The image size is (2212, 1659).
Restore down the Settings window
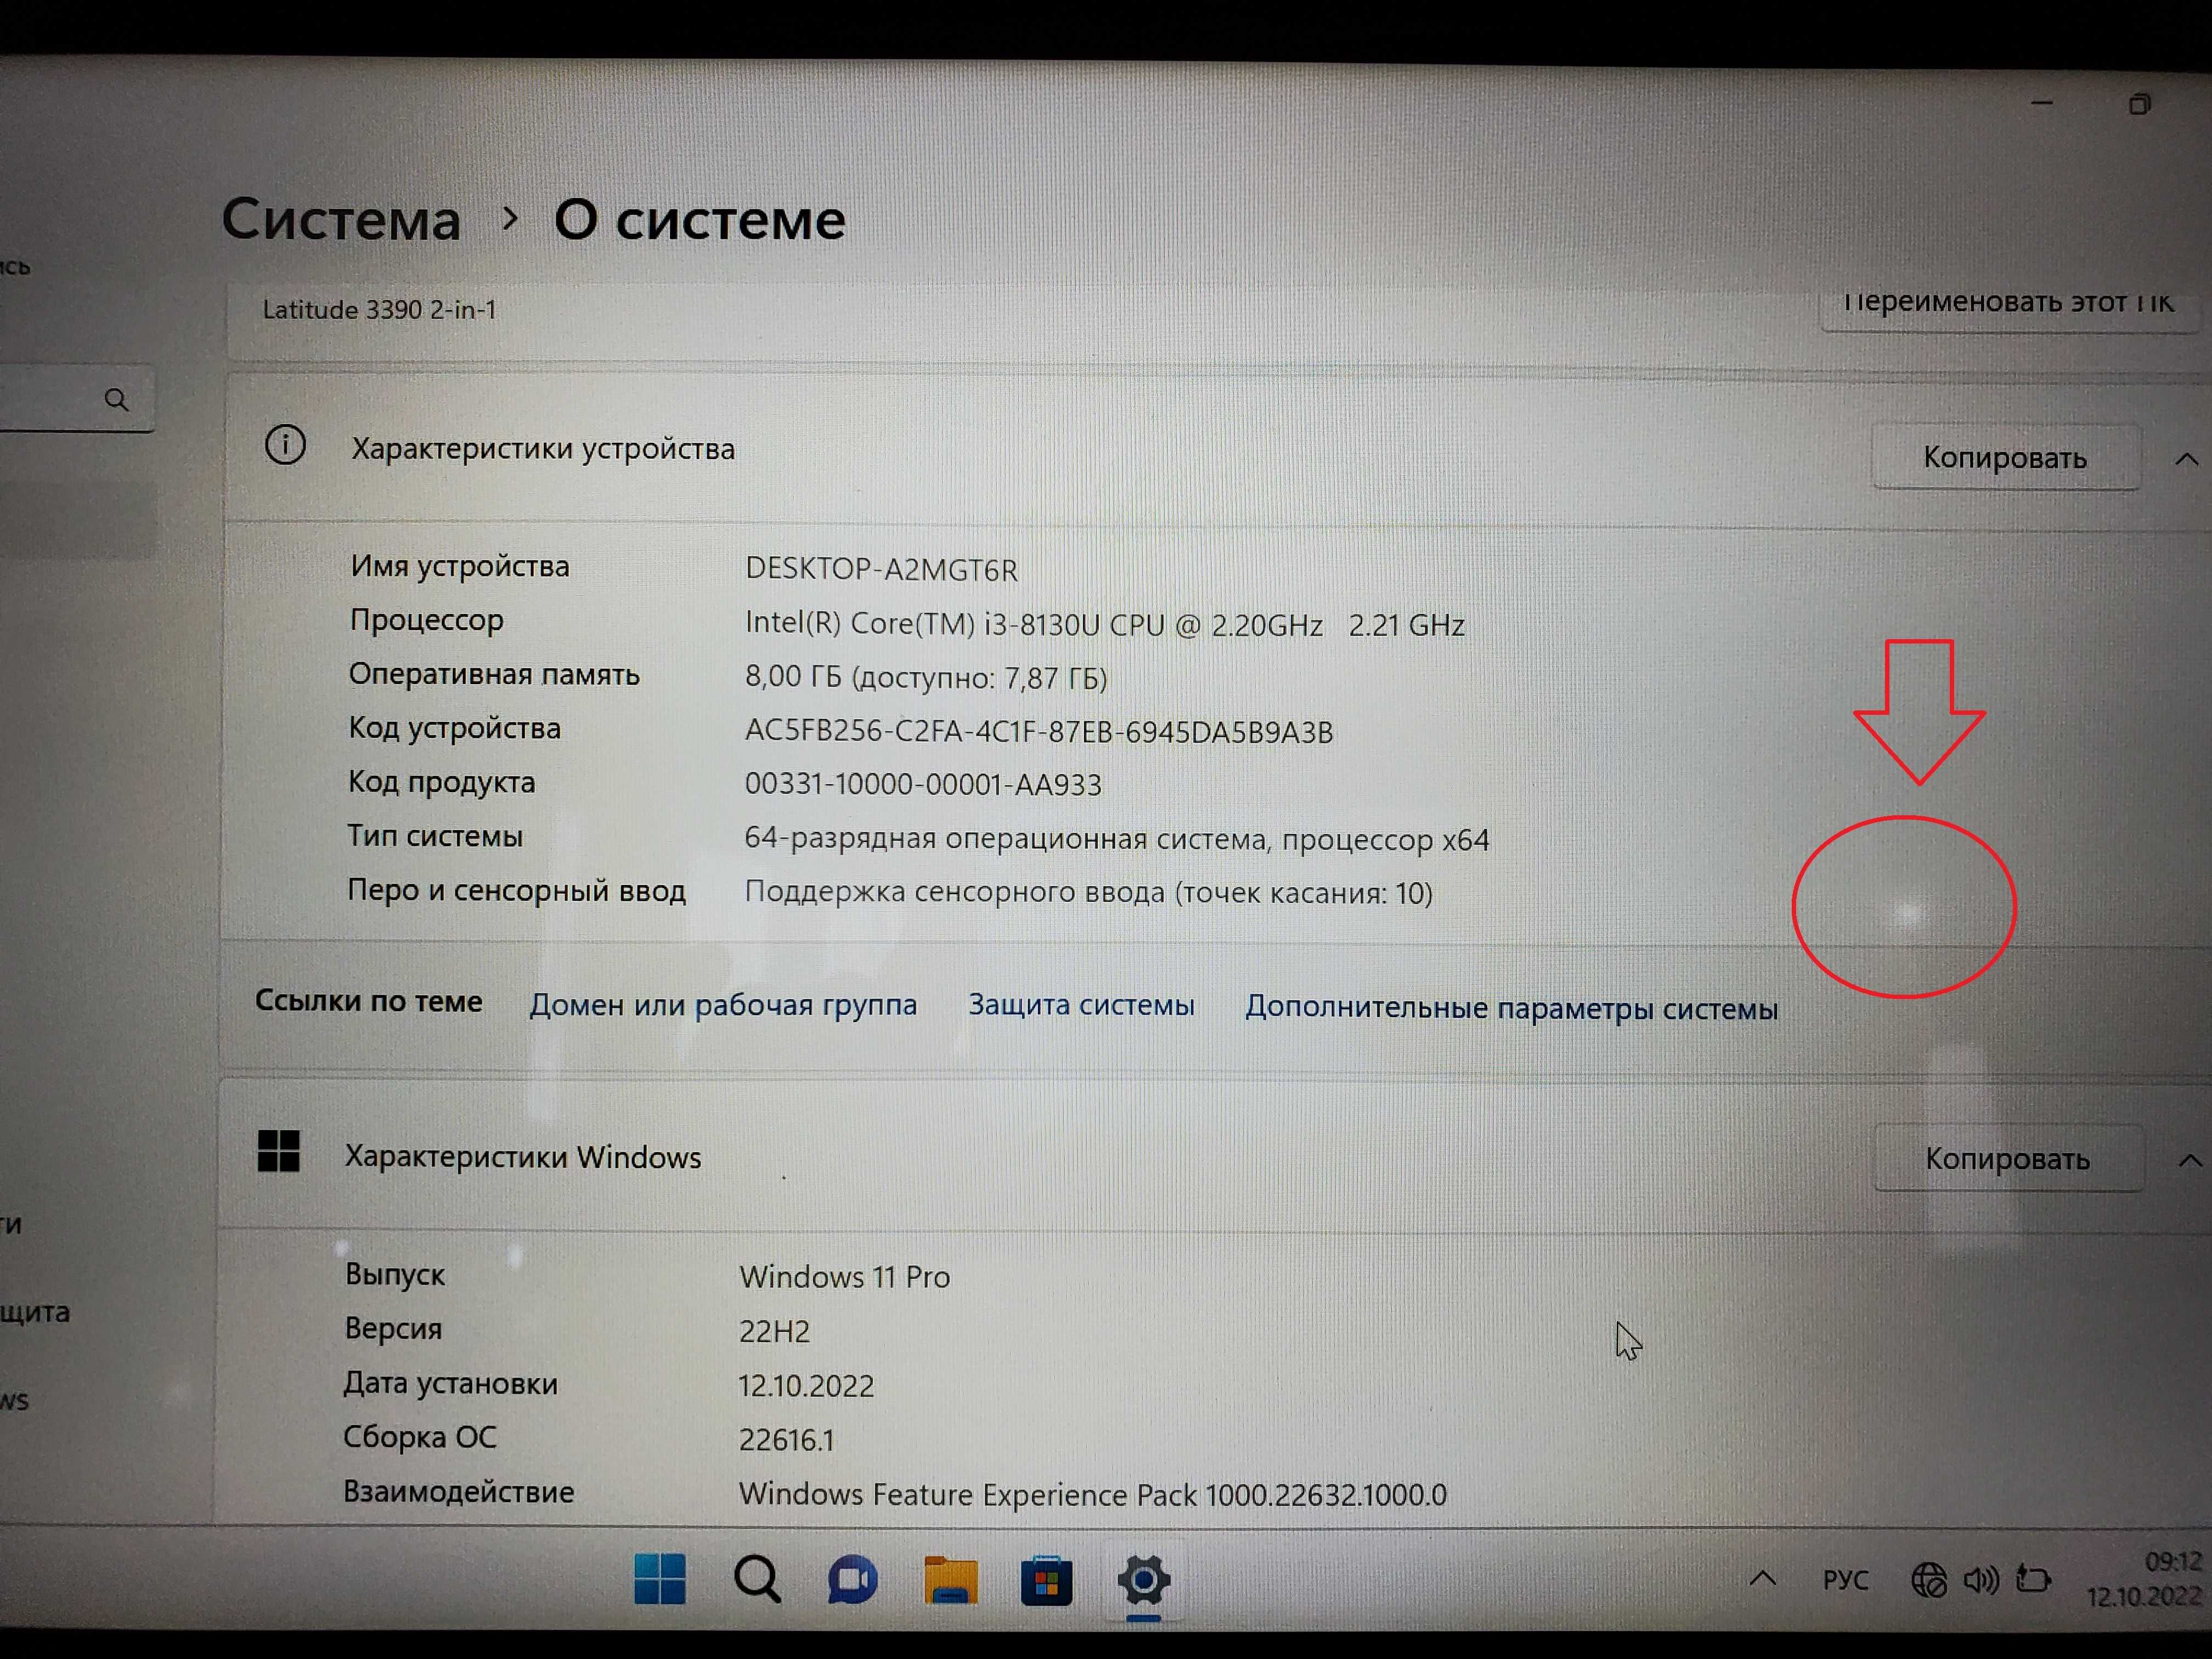click(x=2139, y=104)
